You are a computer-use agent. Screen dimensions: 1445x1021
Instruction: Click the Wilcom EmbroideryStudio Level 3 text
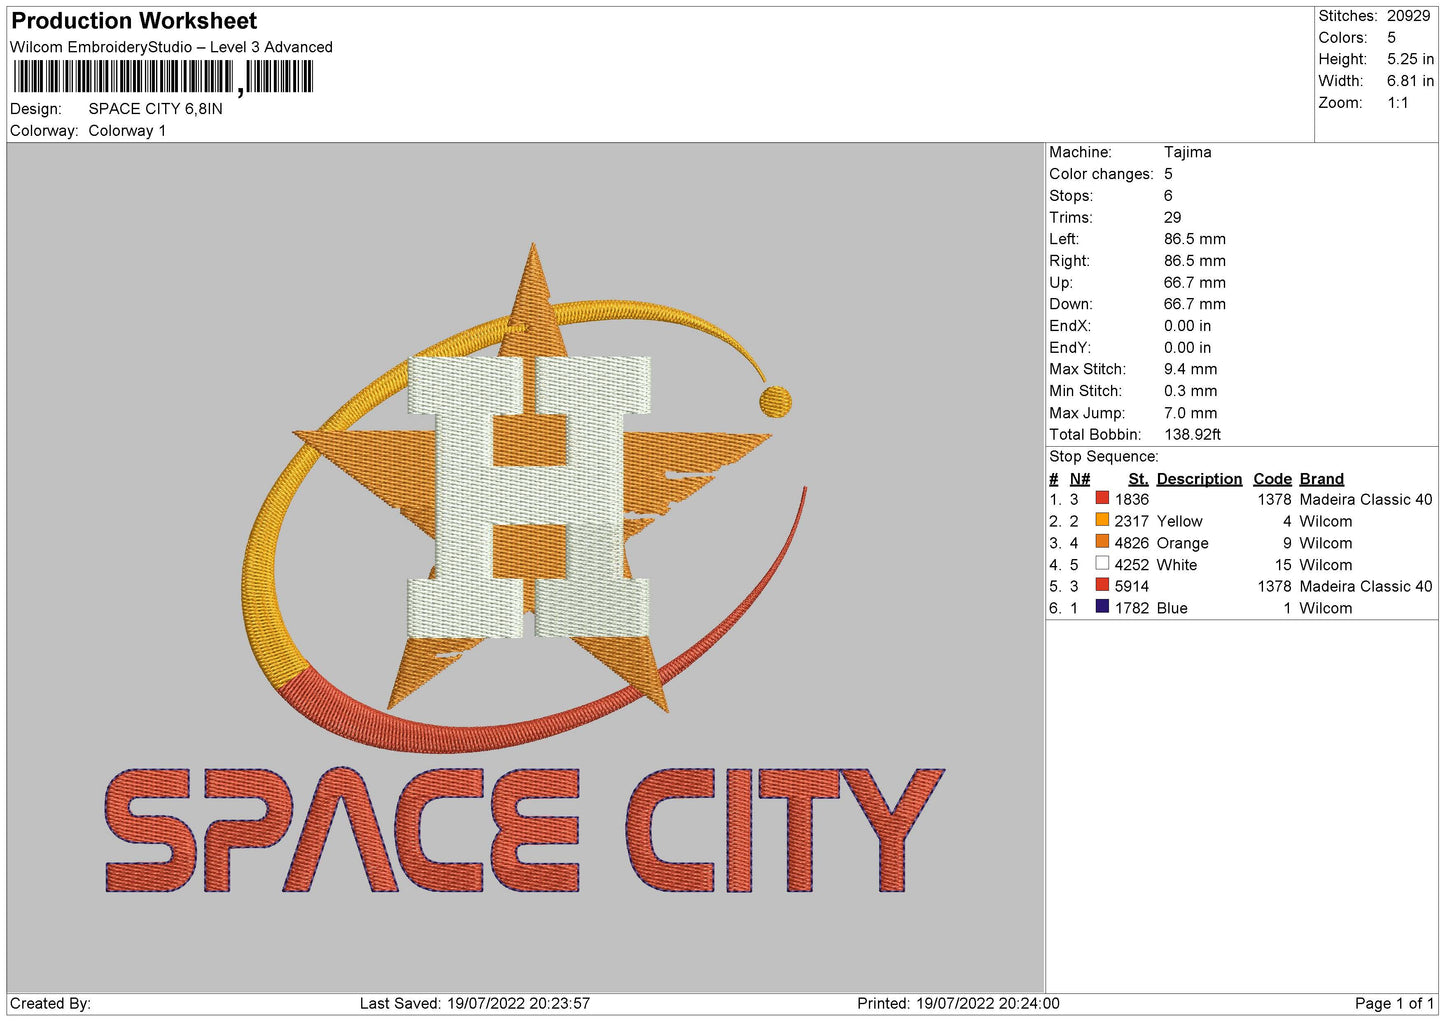tap(171, 47)
